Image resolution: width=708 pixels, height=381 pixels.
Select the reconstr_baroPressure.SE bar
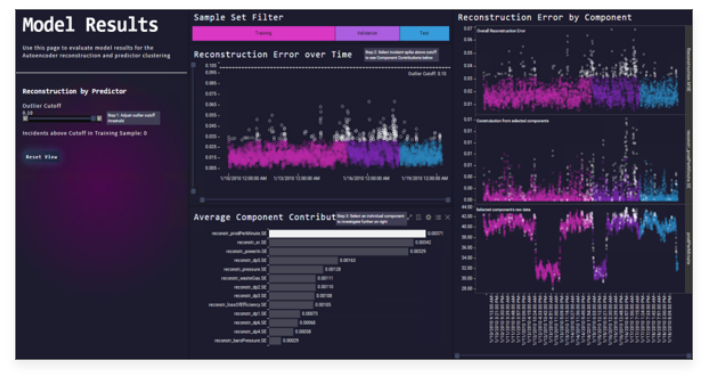coord(275,341)
